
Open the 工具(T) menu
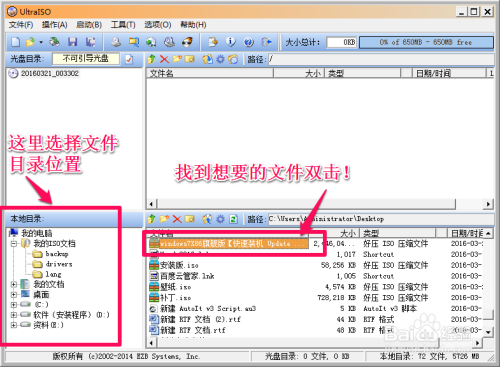click(123, 25)
